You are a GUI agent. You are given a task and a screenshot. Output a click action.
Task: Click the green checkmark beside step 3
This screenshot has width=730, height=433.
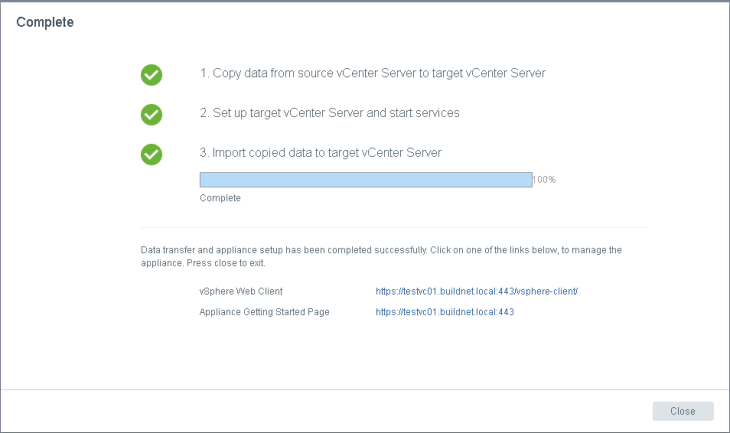point(151,154)
